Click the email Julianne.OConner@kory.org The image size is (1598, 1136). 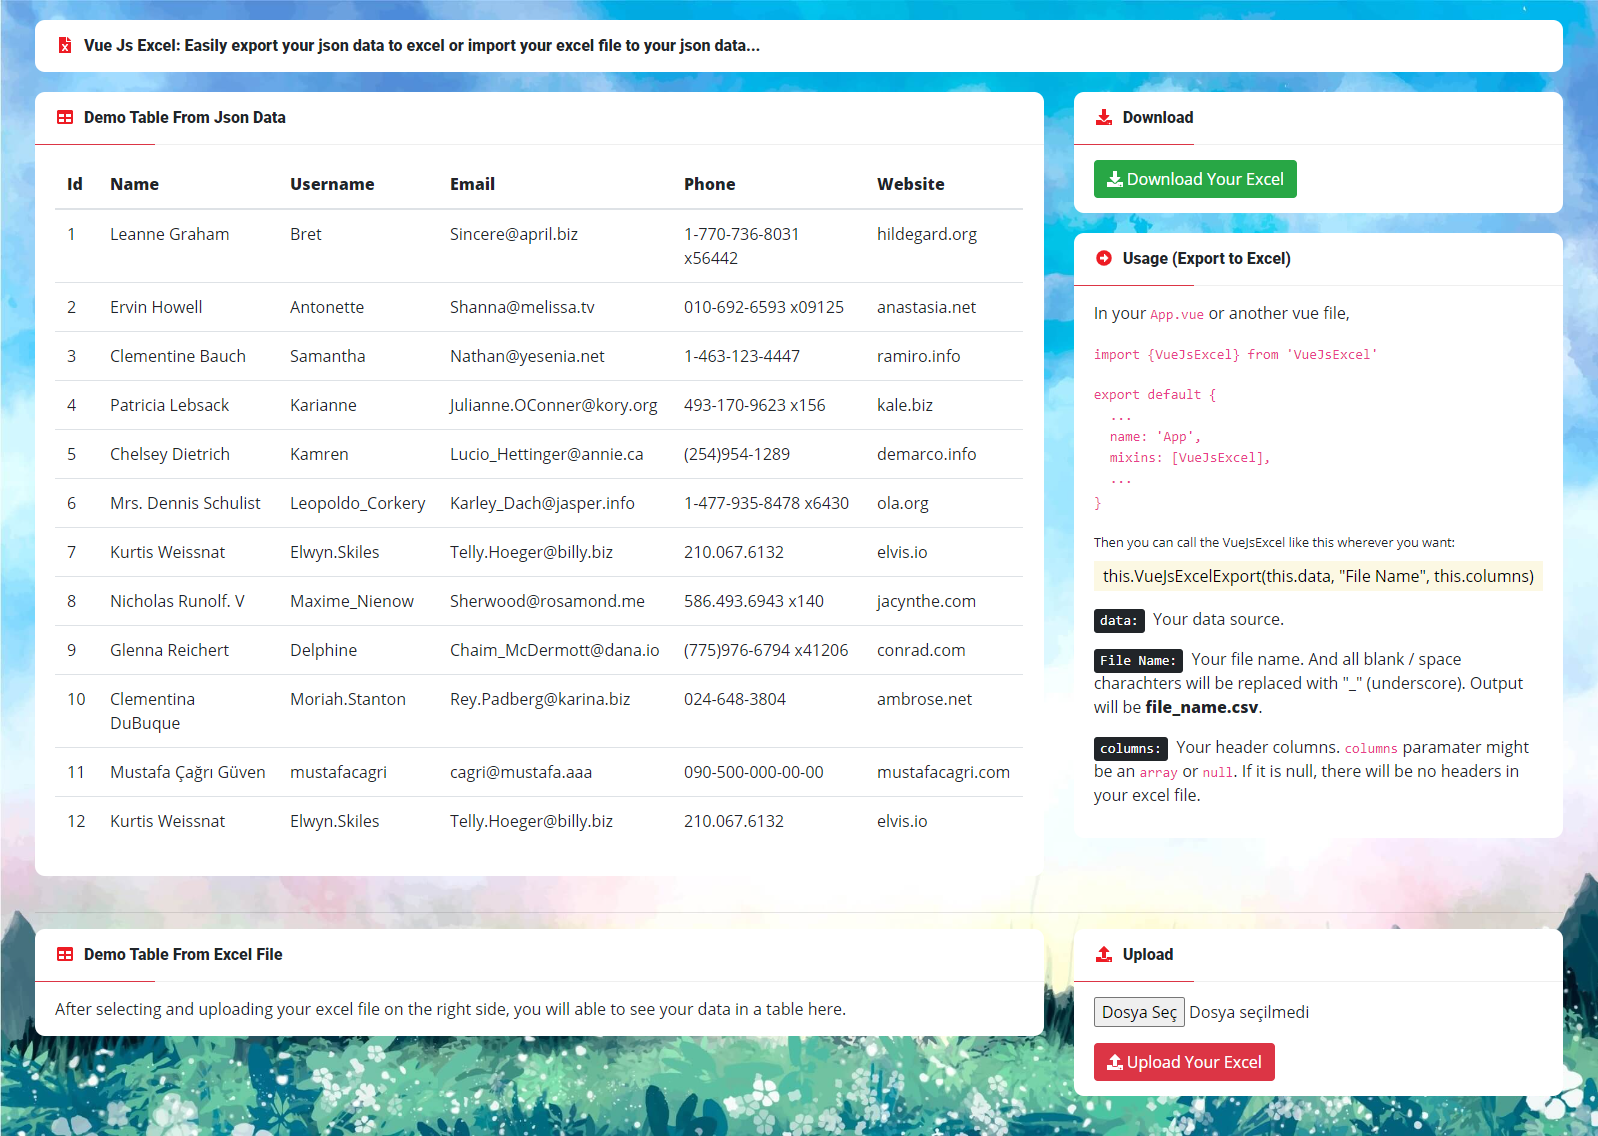[x=553, y=405]
